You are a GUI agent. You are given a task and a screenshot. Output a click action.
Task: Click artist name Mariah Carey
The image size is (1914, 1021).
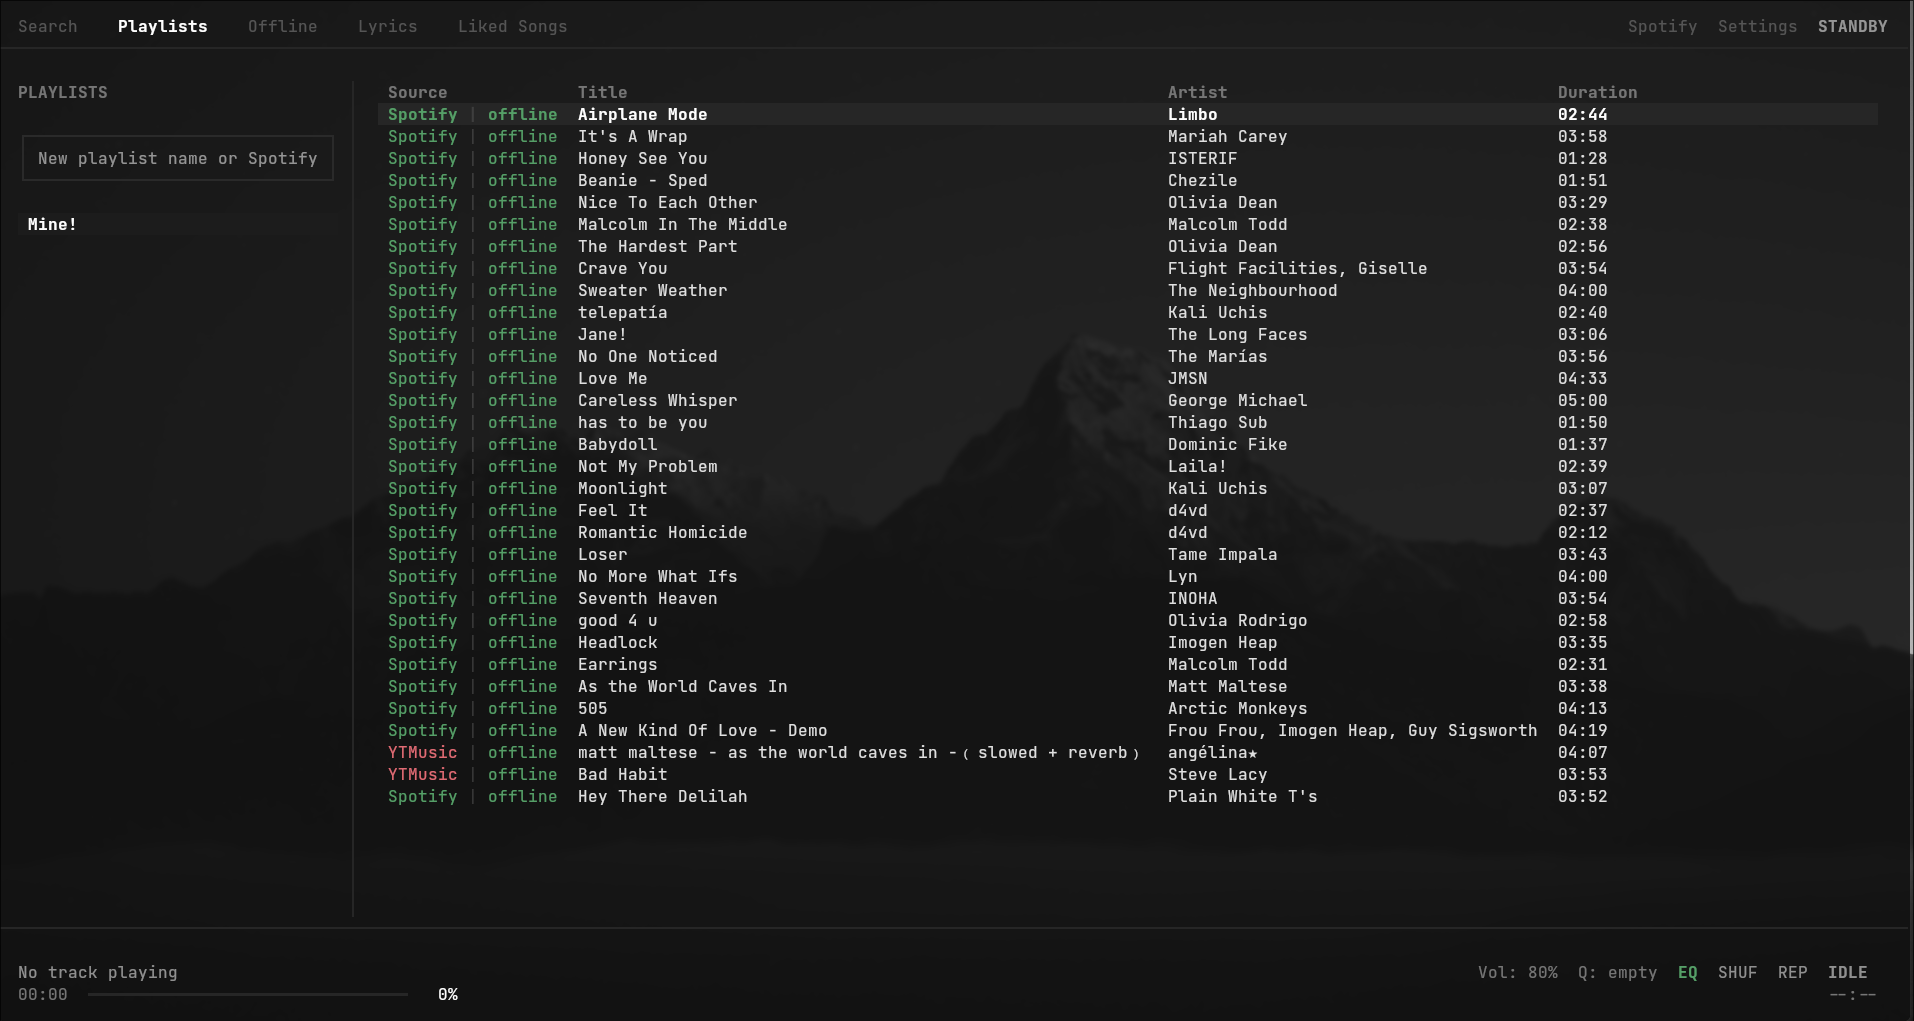click(1227, 136)
